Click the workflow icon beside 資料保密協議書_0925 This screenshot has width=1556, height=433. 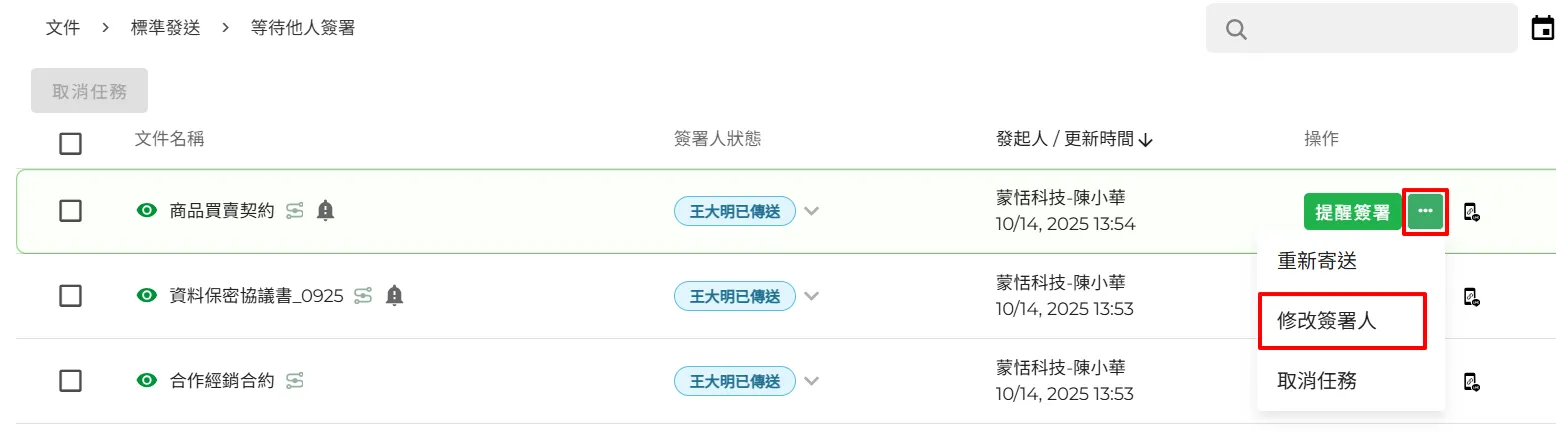tap(363, 296)
